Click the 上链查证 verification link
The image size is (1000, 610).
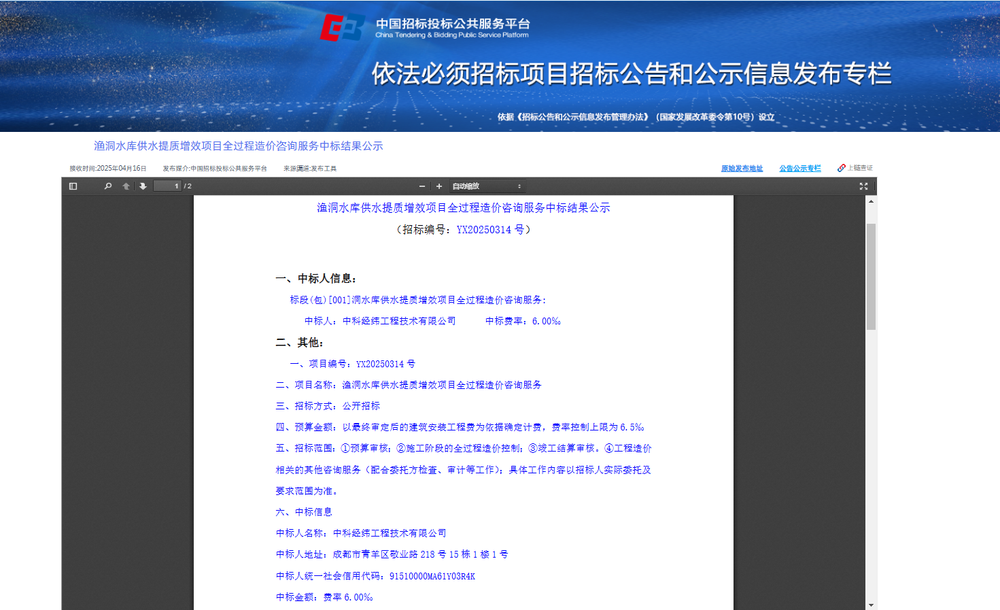862,167
